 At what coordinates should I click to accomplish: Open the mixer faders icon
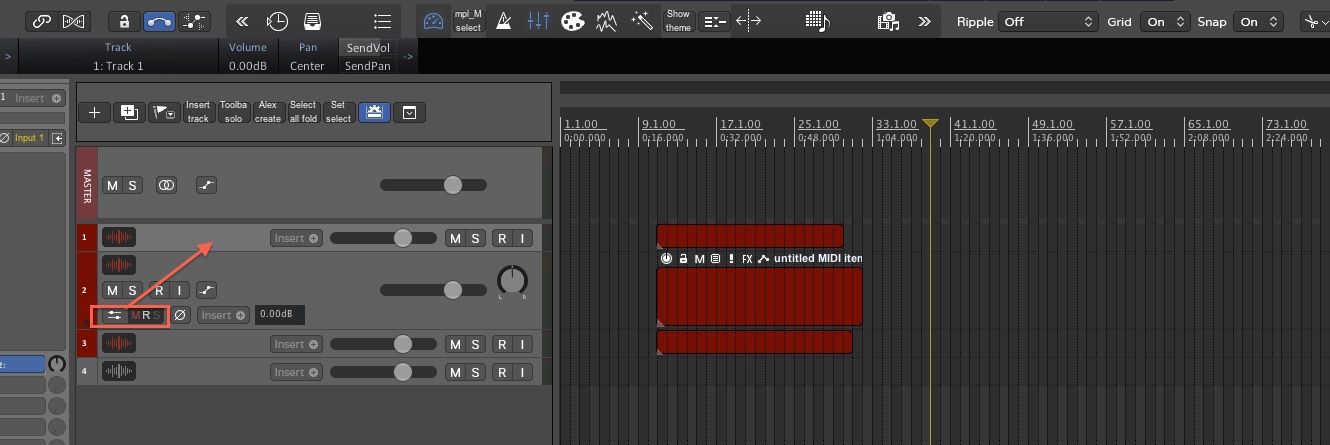coord(538,21)
